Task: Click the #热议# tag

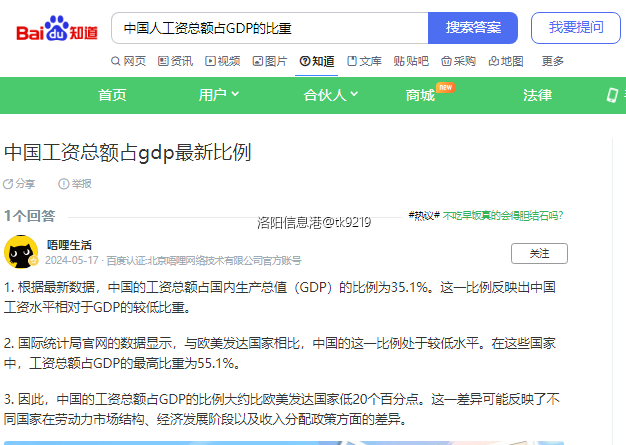Action: [424, 216]
